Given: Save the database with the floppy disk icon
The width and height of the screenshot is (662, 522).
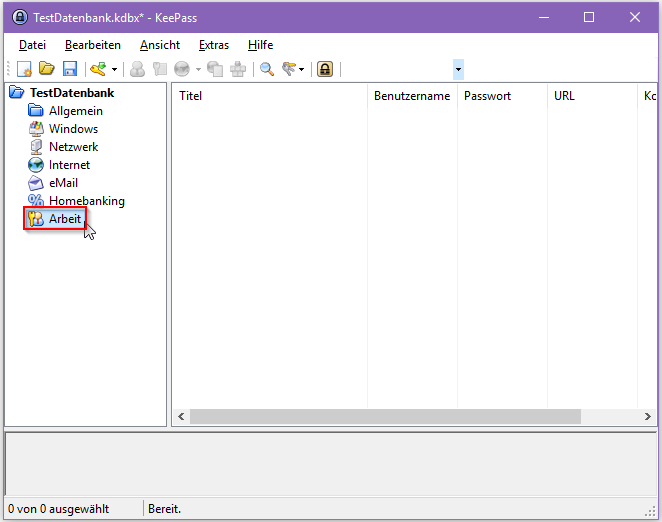Looking at the screenshot, I should pos(70,69).
